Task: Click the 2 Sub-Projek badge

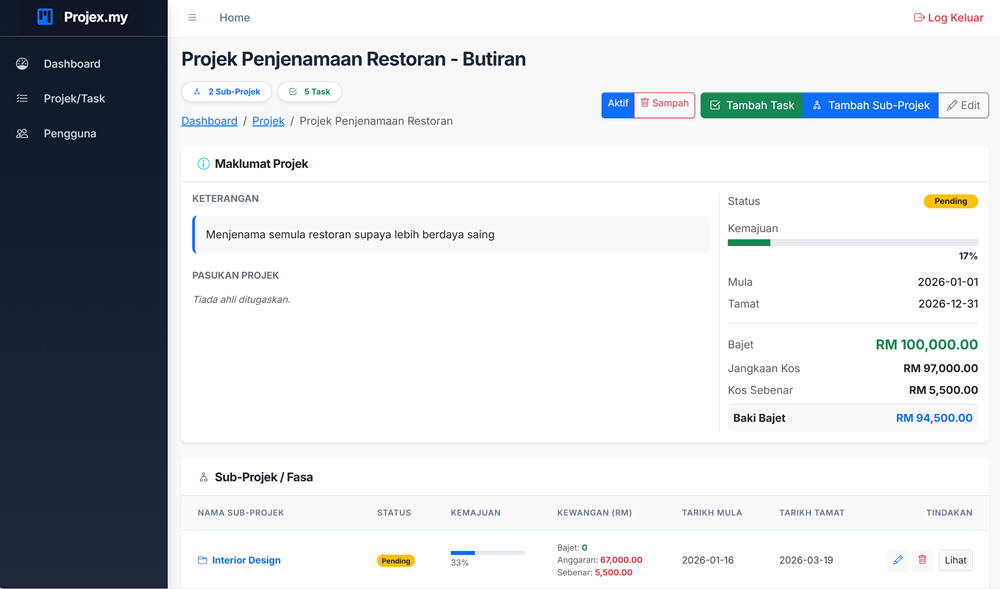Action: (x=227, y=92)
